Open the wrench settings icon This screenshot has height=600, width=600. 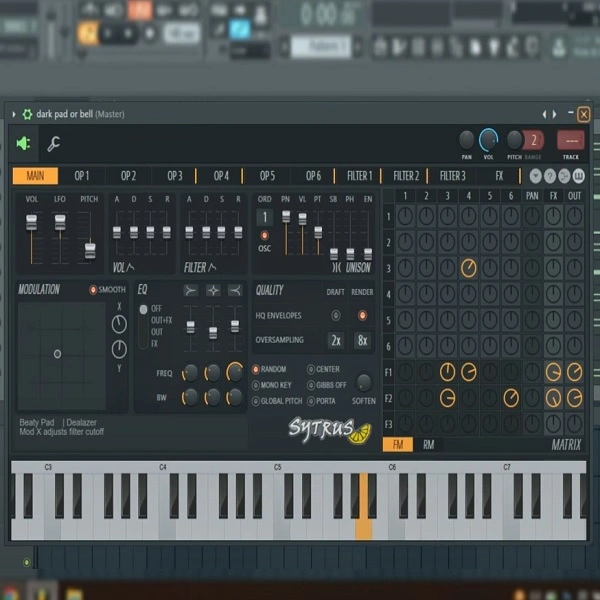(53, 144)
